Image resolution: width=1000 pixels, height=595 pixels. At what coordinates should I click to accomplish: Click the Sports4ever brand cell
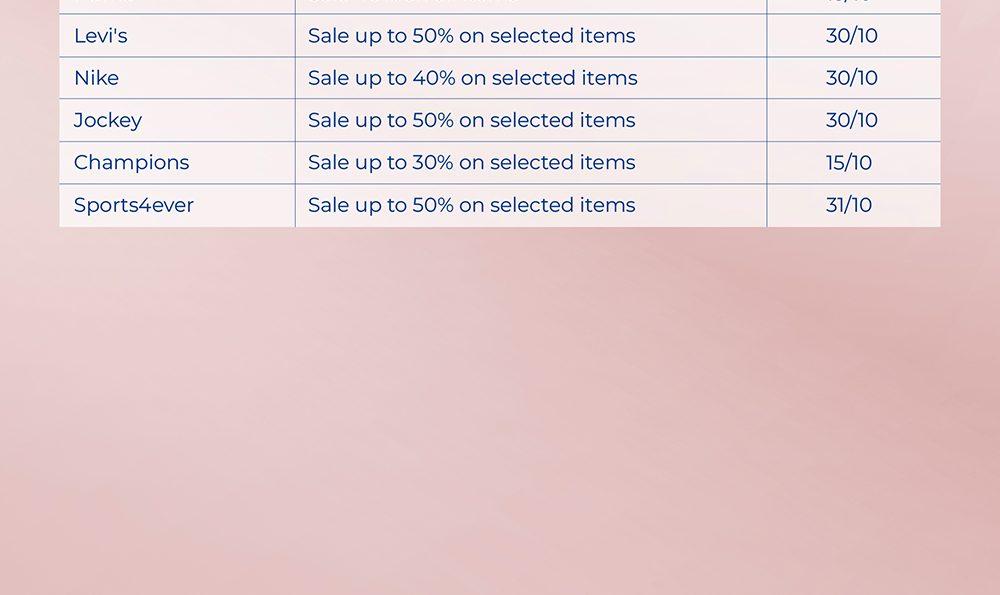click(x=134, y=205)
